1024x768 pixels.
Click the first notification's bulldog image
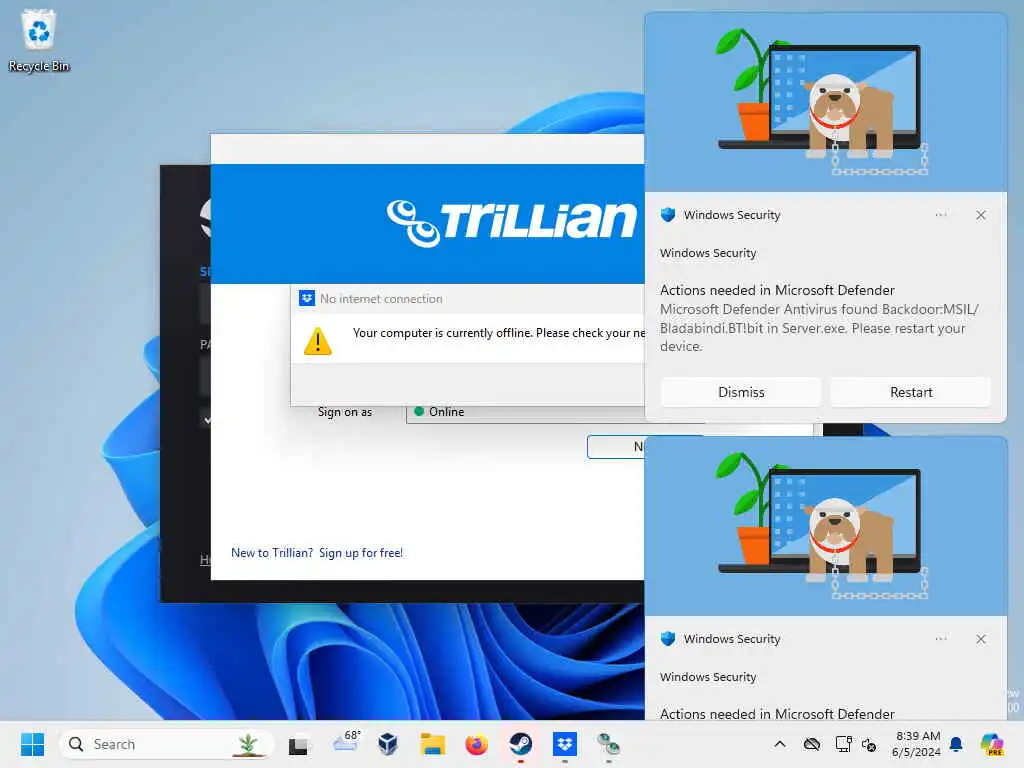click(825, 102)
